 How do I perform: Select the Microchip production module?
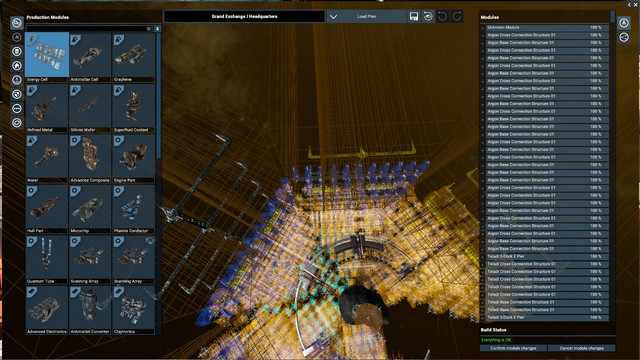(90, 209)
